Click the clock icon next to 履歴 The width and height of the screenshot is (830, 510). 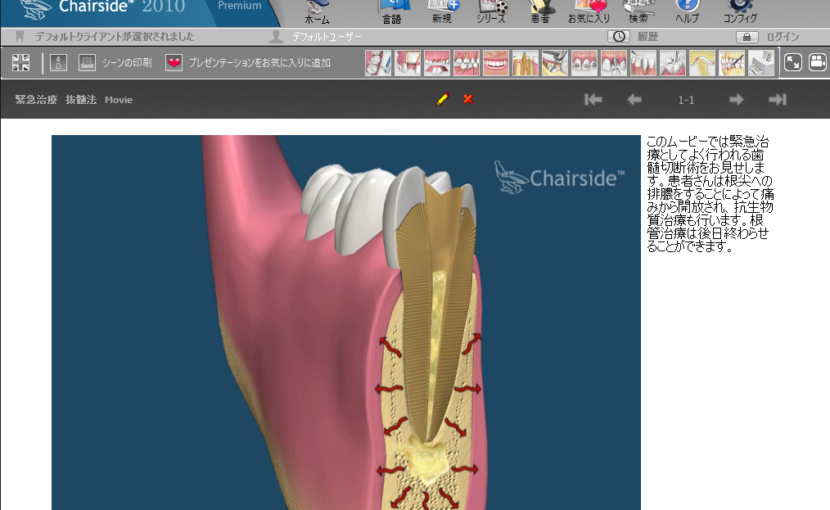point(618,36)
